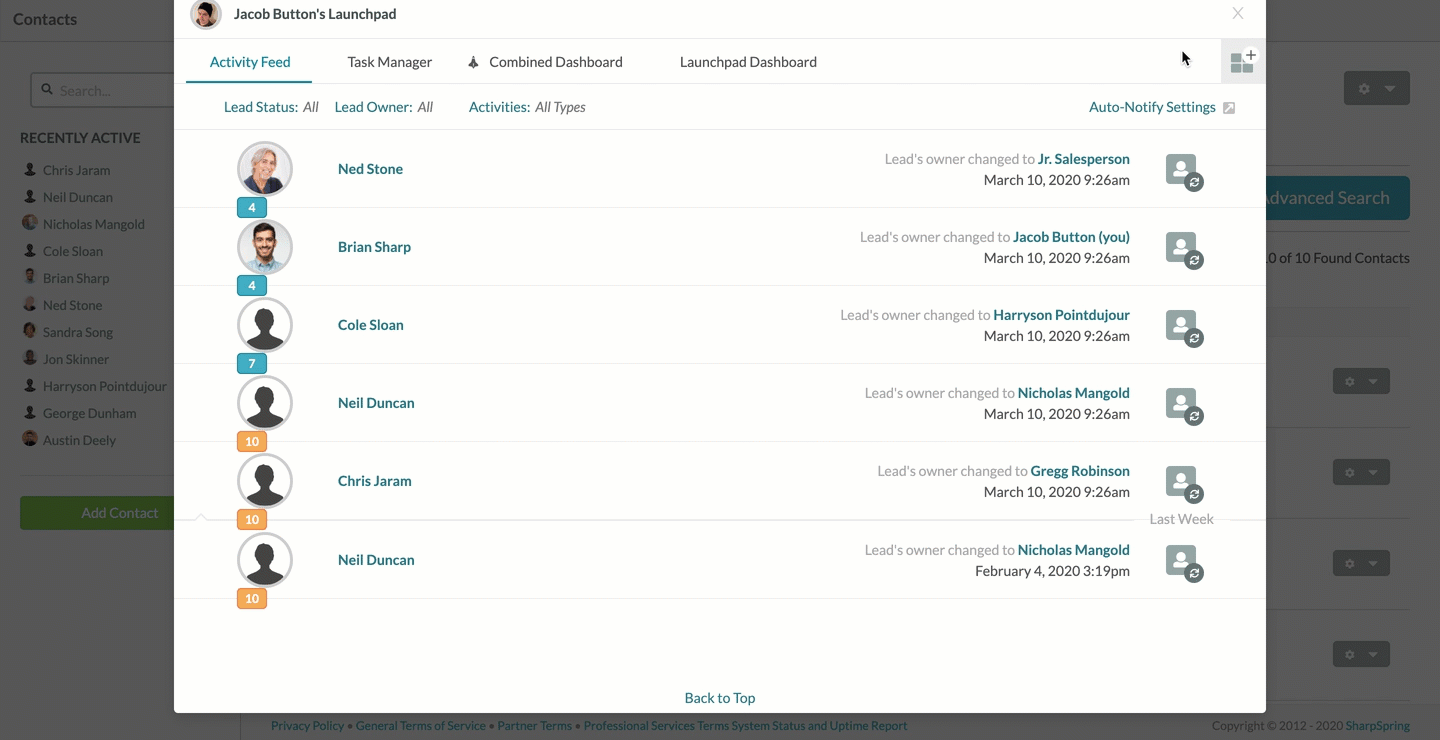Open the Lead Status filter dropdown
This screenshot has height=740, width=1440.
(x=271, y=107)
